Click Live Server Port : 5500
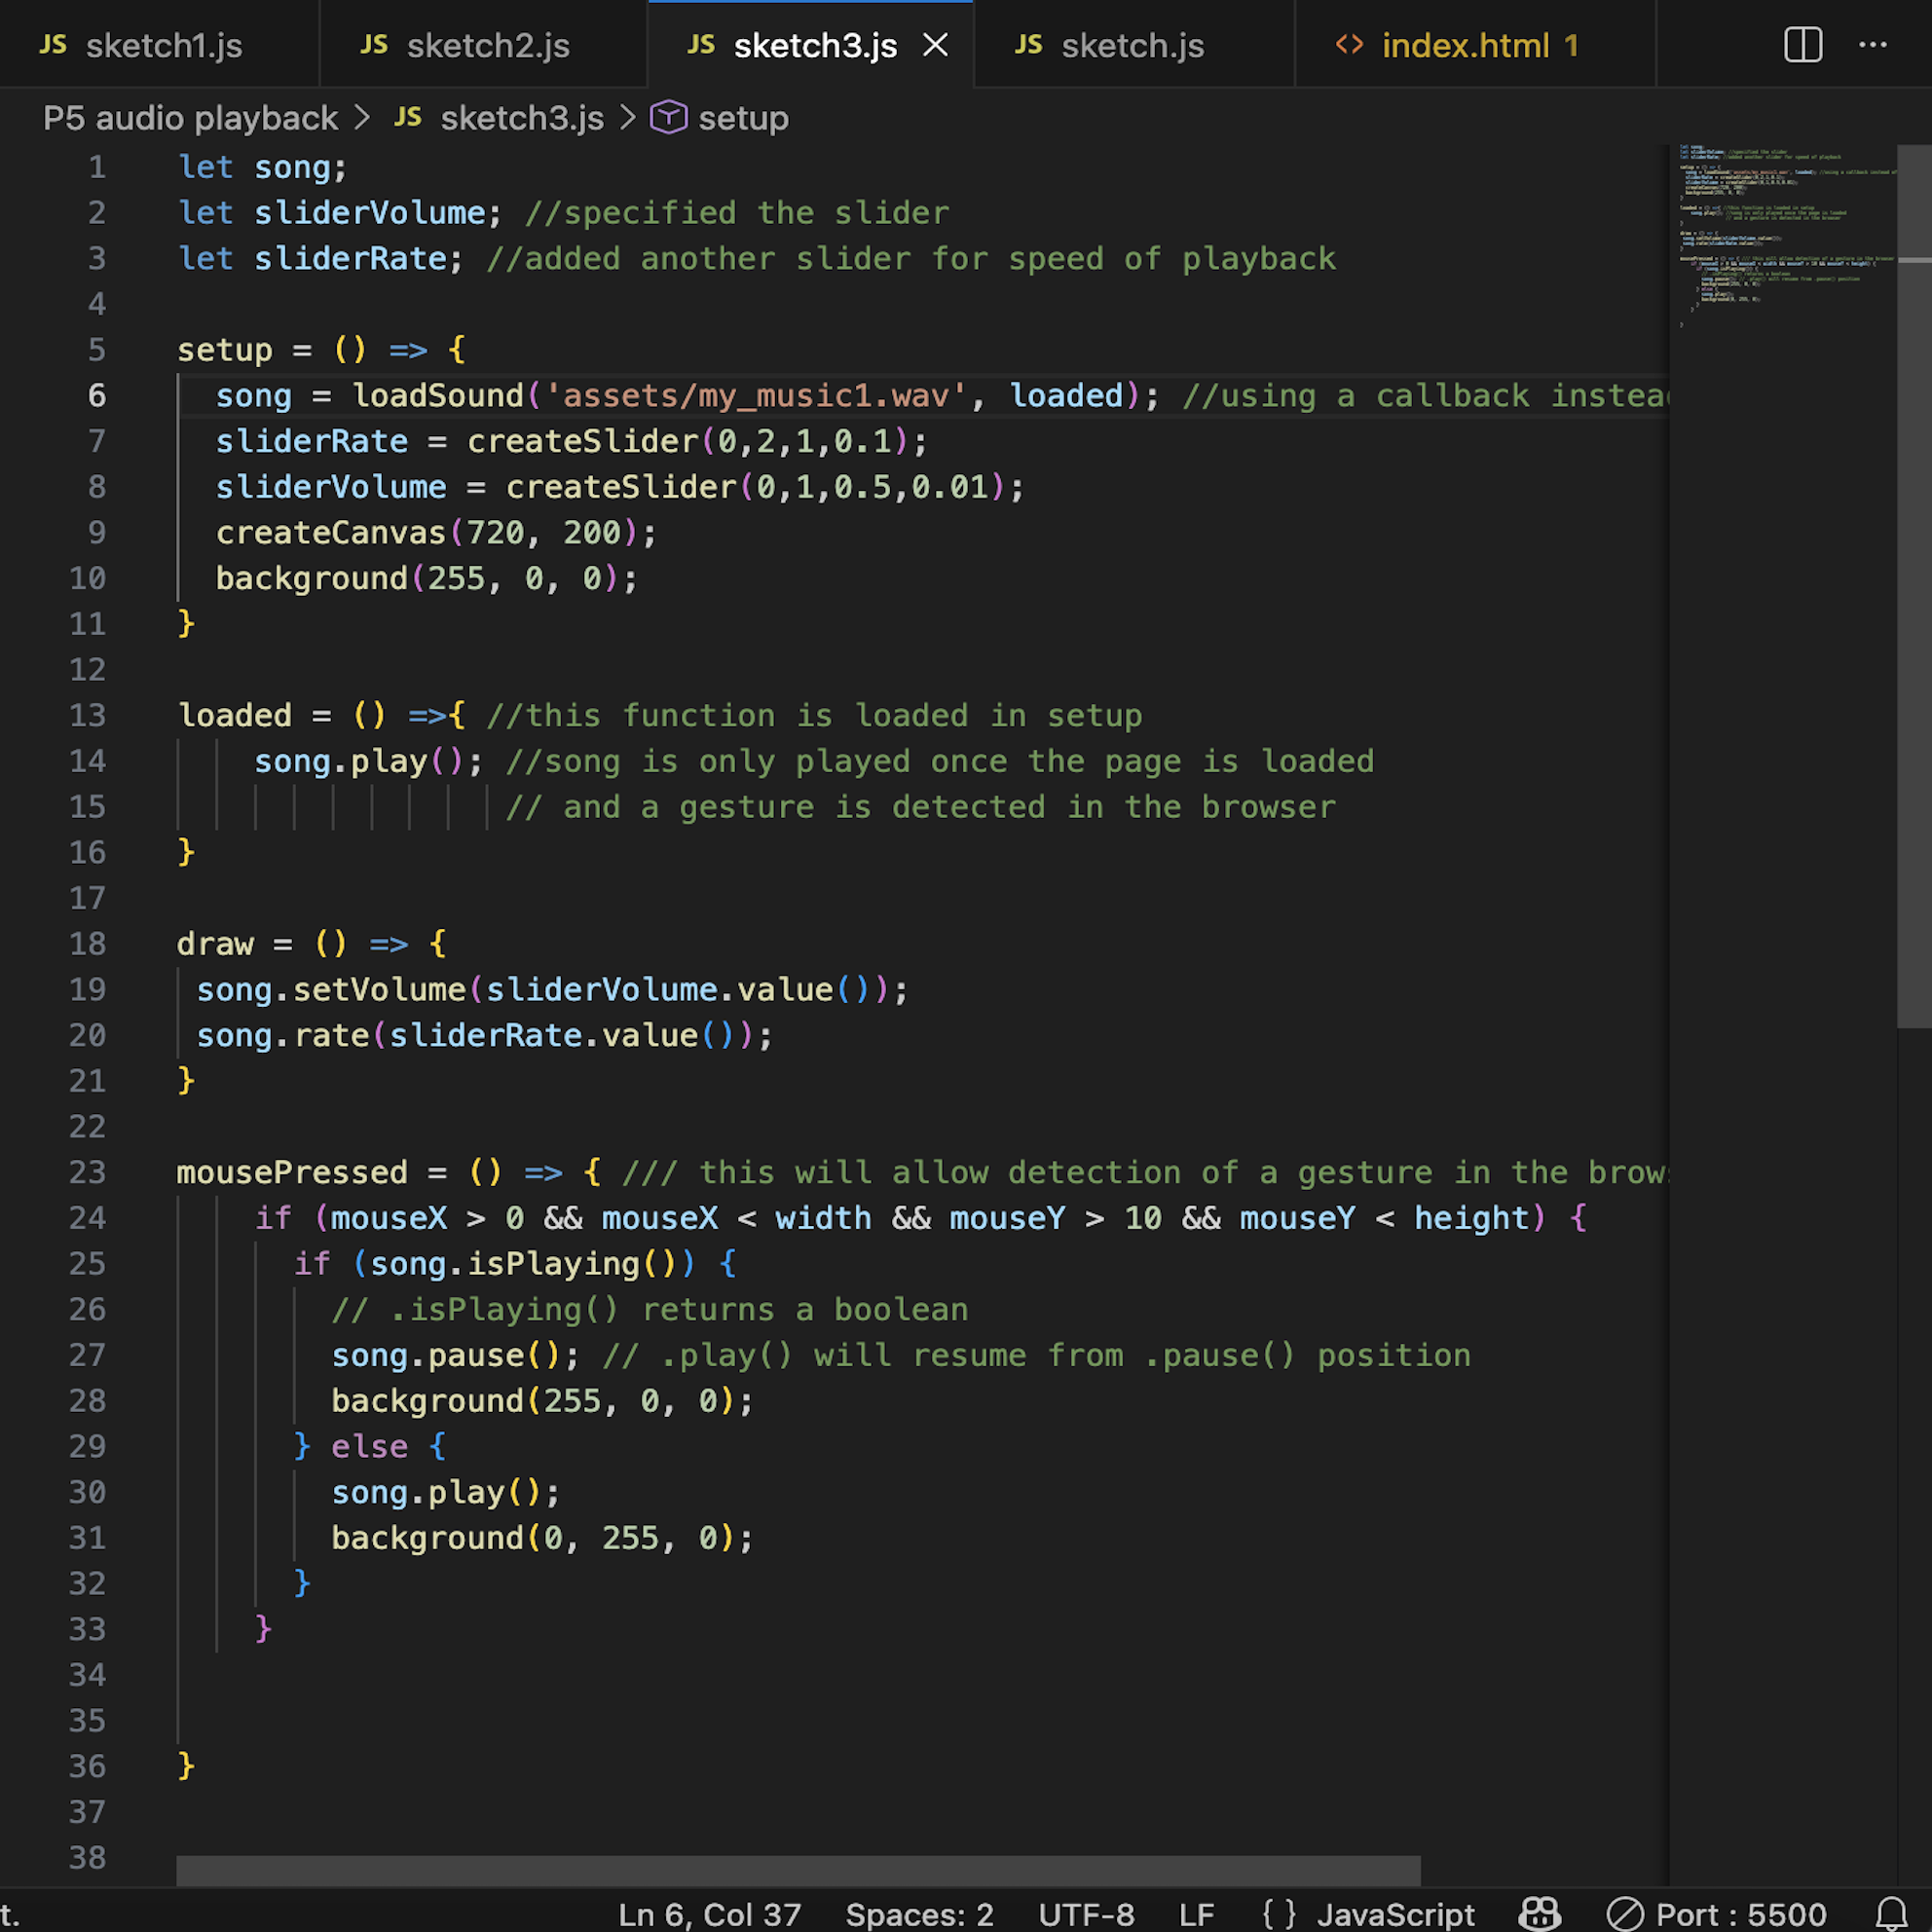This screenshot has height=1932, width=1932. [x=1717, y=1914]
